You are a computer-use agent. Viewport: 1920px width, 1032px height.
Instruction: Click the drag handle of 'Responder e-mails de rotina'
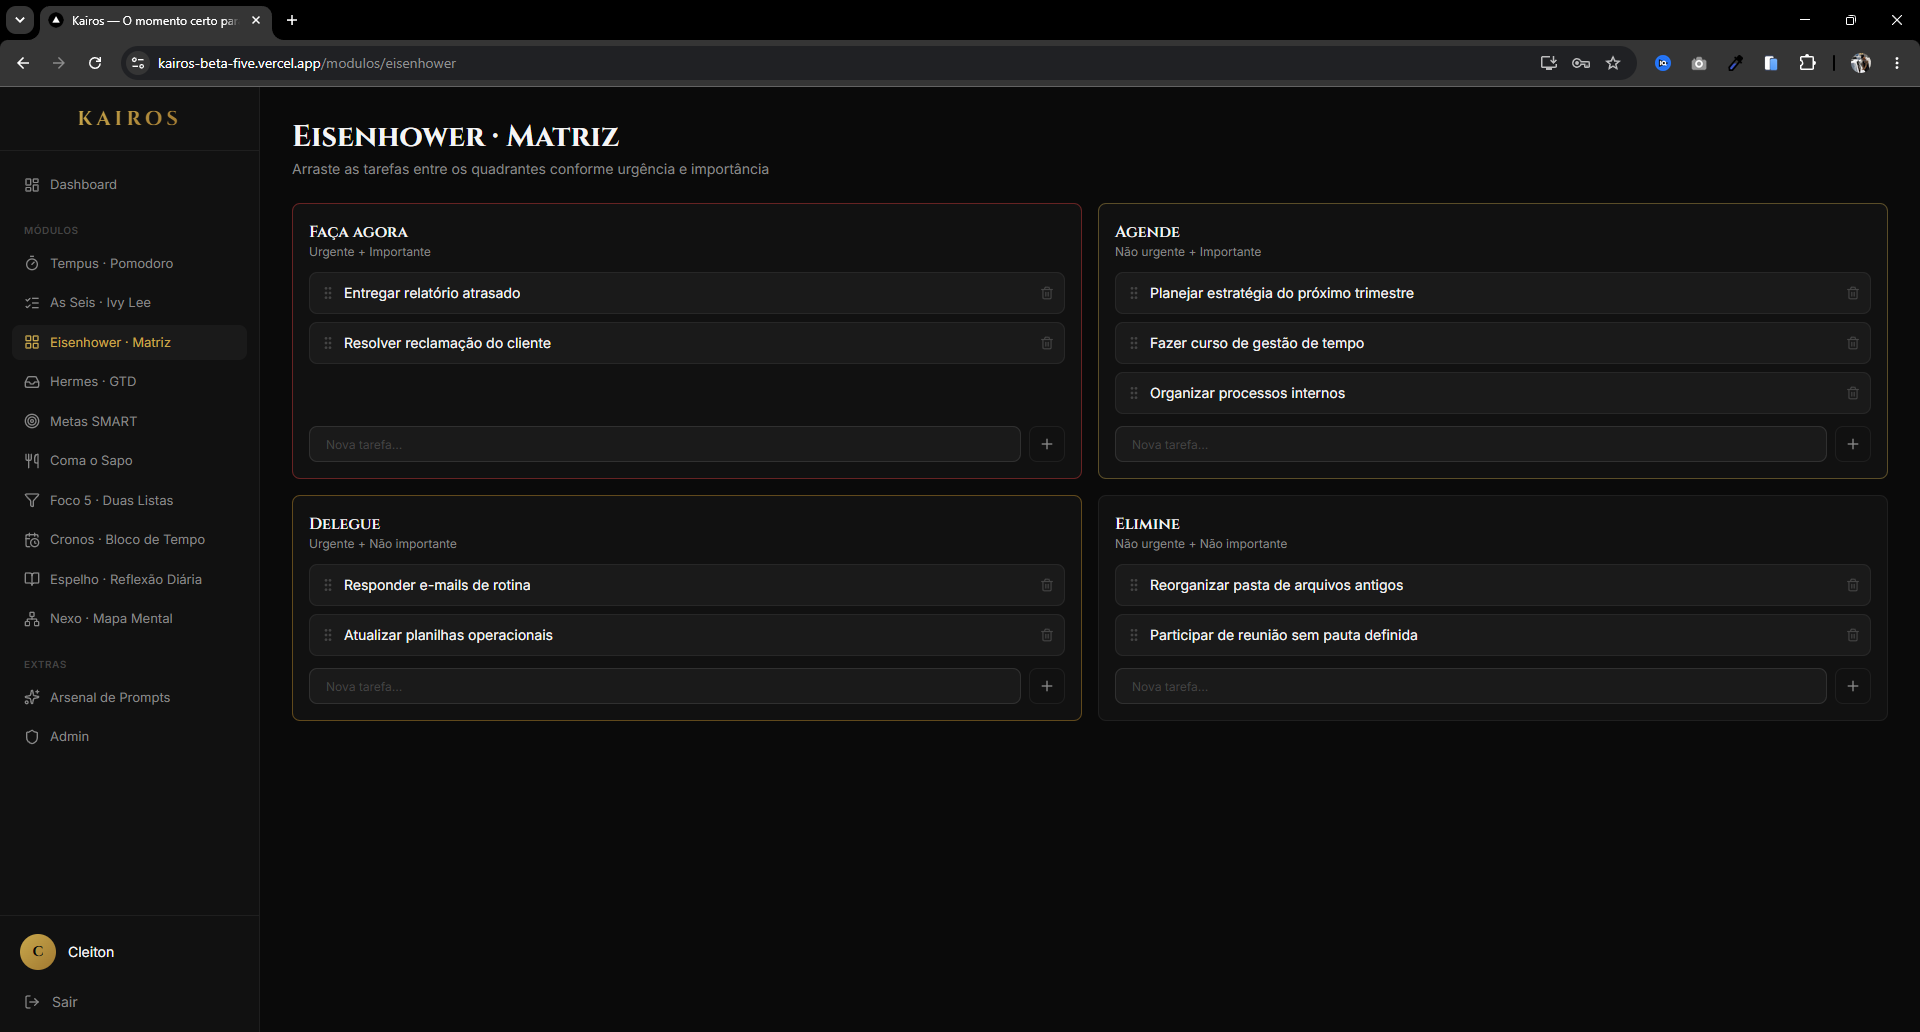click(x=328, y=585)
